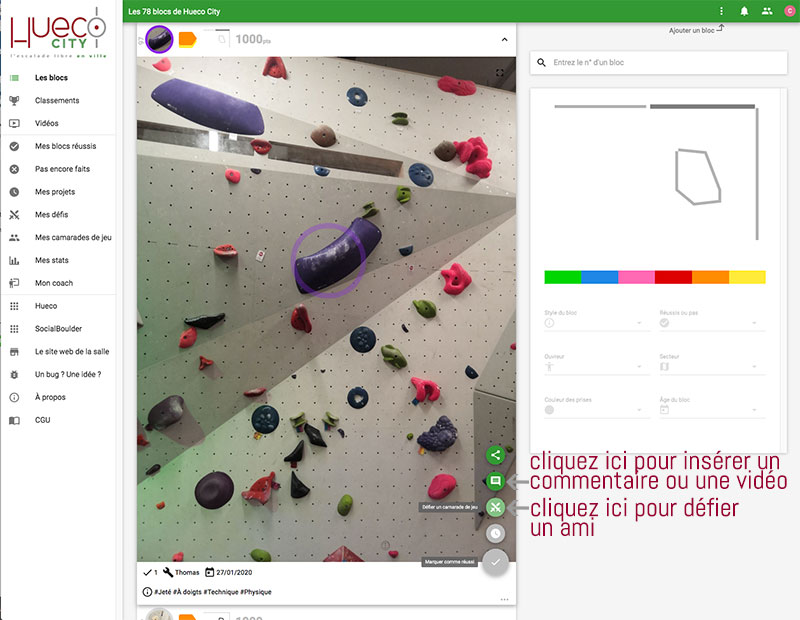800x620 pixels.
Task: Click the title Les 78 blocs de Hueco City
Action: [x=174, y=11]
